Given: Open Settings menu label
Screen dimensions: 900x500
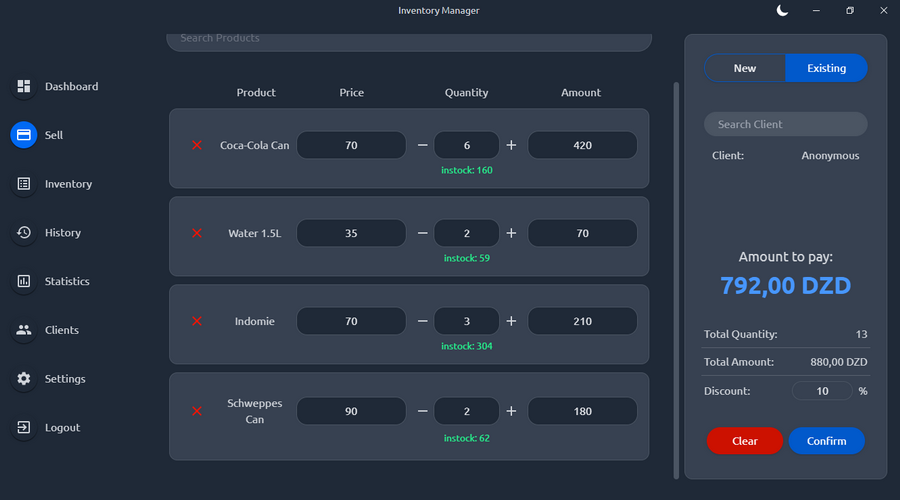Looking at the screenshot, I should (x=65, y=379).
